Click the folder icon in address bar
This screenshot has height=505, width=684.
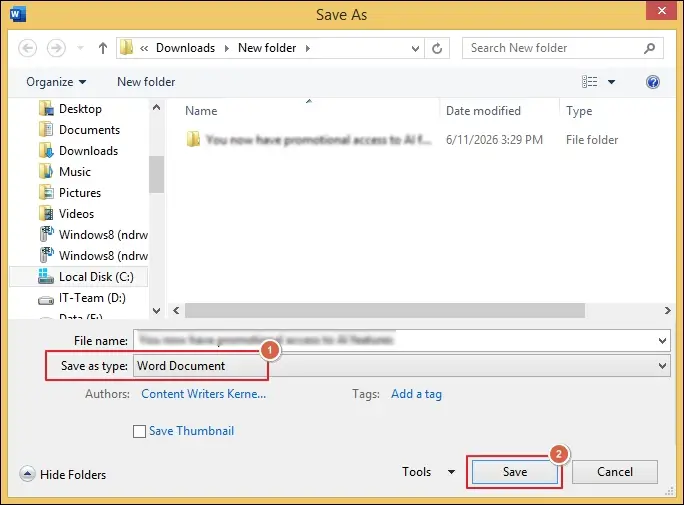(x=126, y=48)
